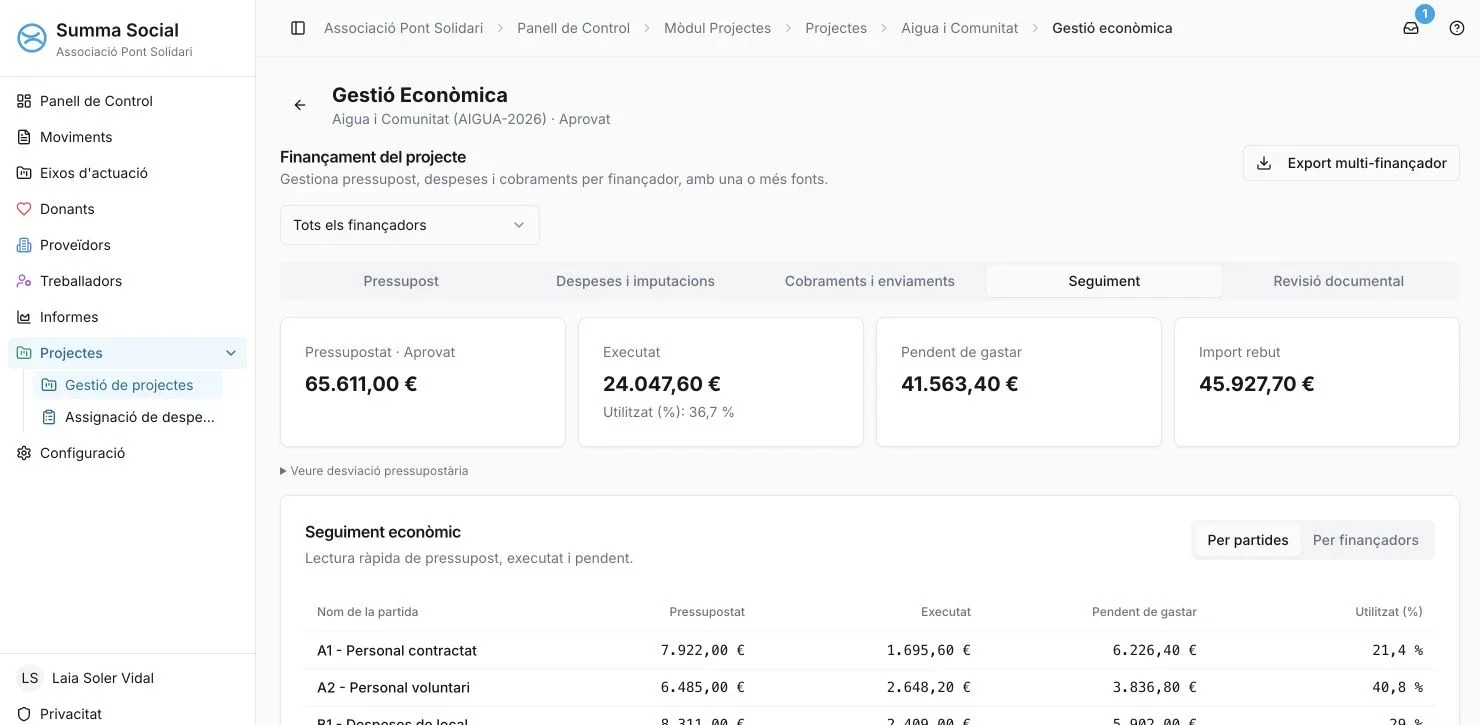Select Gestió de projectes tree item
Screen dimensions: 1480x725
(x=128, y=385)
